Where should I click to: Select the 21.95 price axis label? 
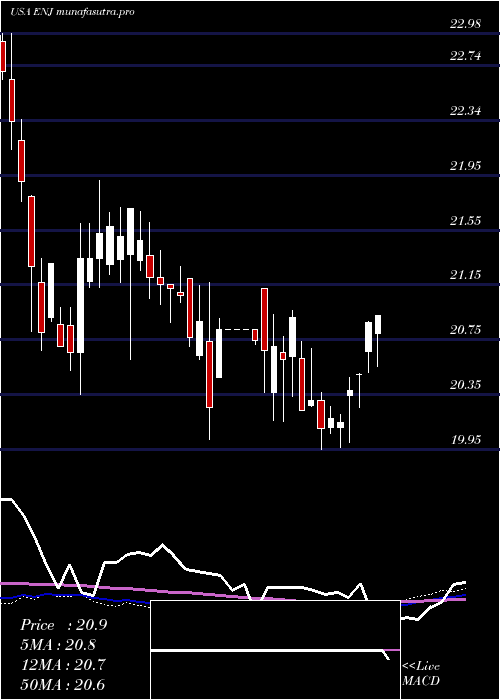click(x=465, y=166)
